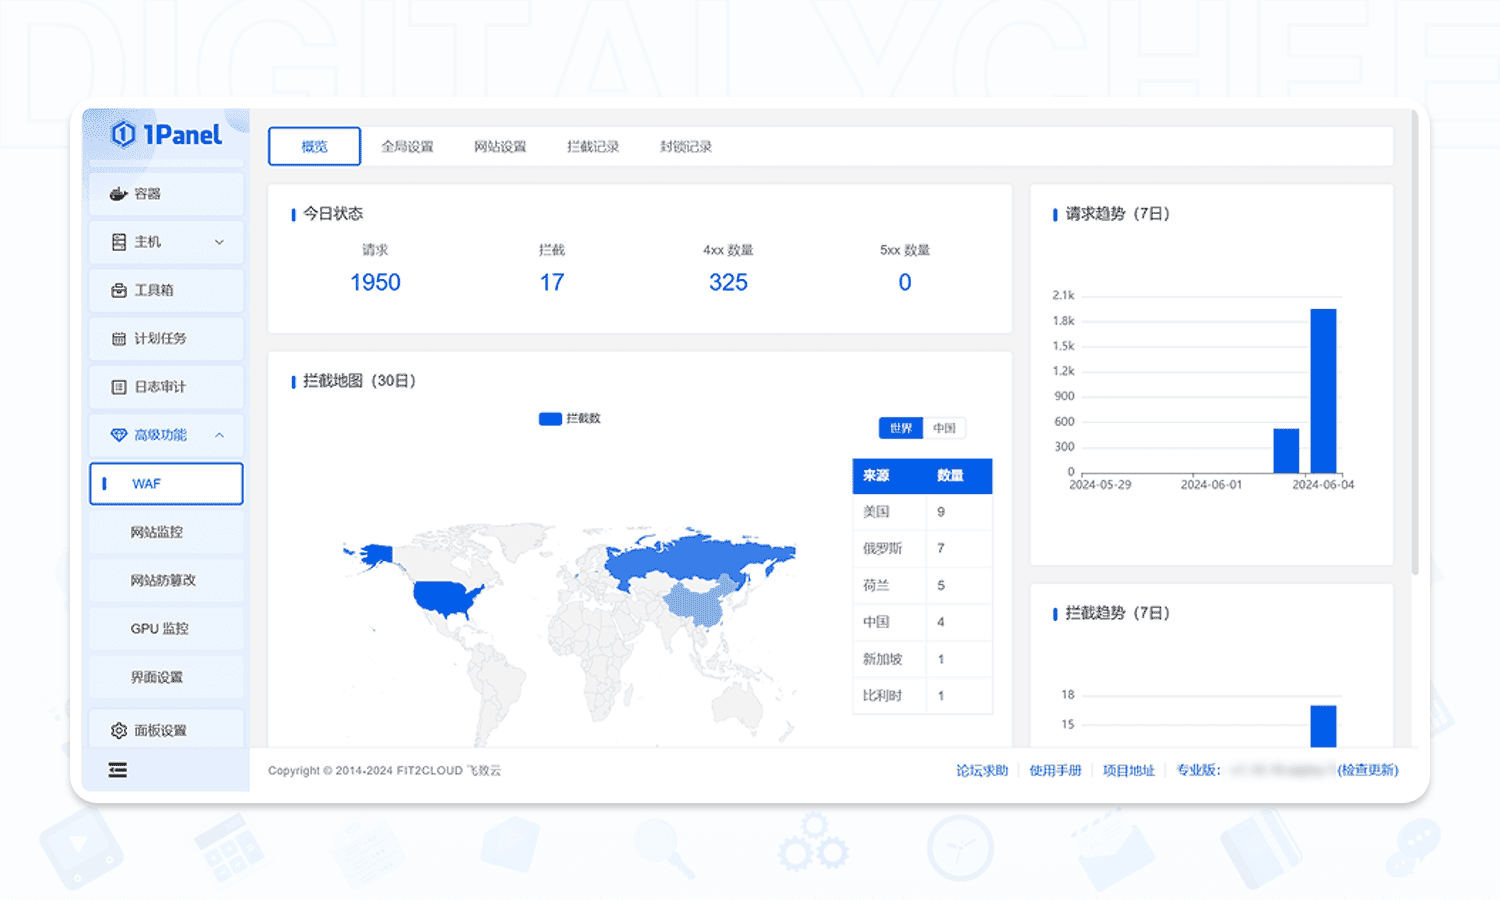The image size is (1500, 900).
Task: Open the Containers docker icon
Action: [119, 194]
